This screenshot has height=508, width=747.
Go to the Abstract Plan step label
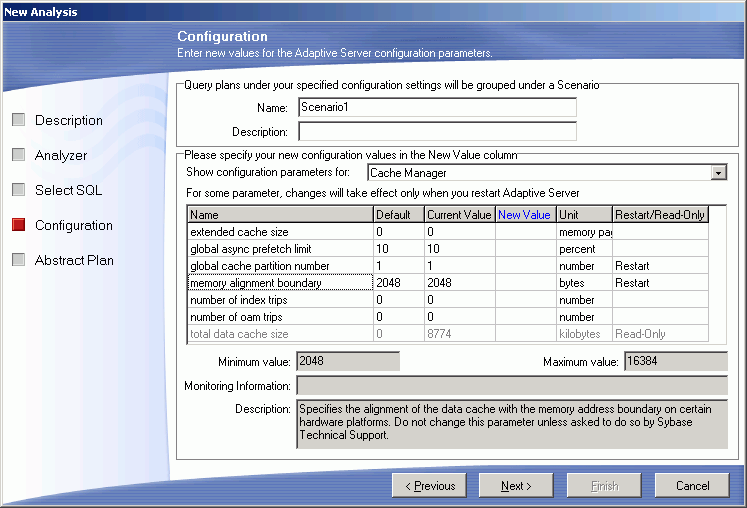(x=74, y=260)
